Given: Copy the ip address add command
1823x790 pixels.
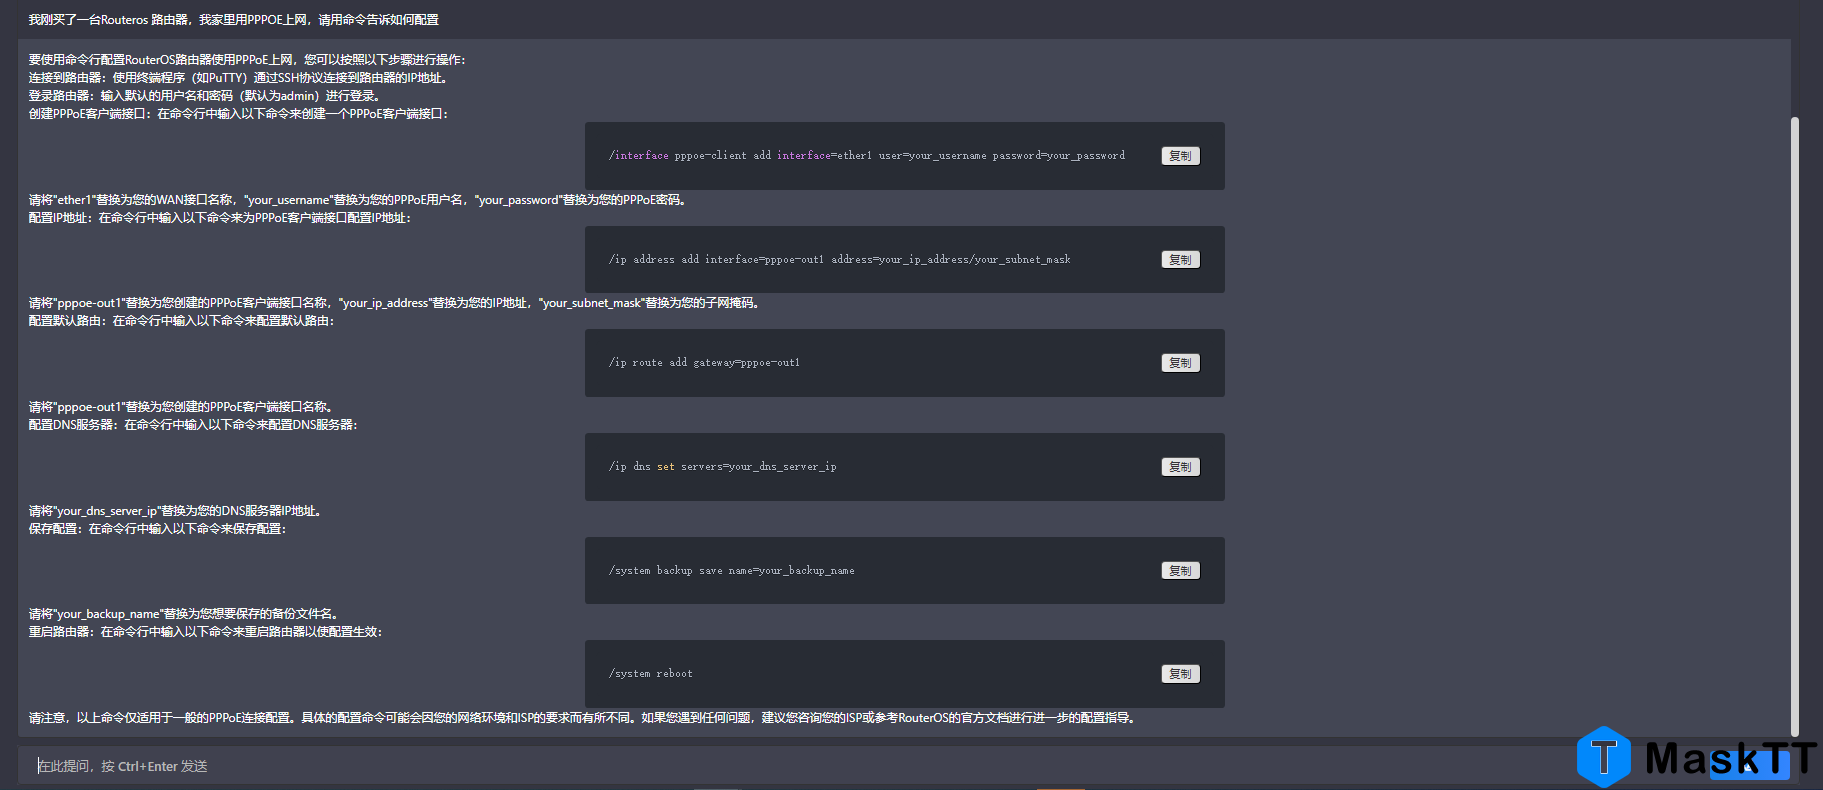Looking at the screenshot, I should tap(1180, 260).
